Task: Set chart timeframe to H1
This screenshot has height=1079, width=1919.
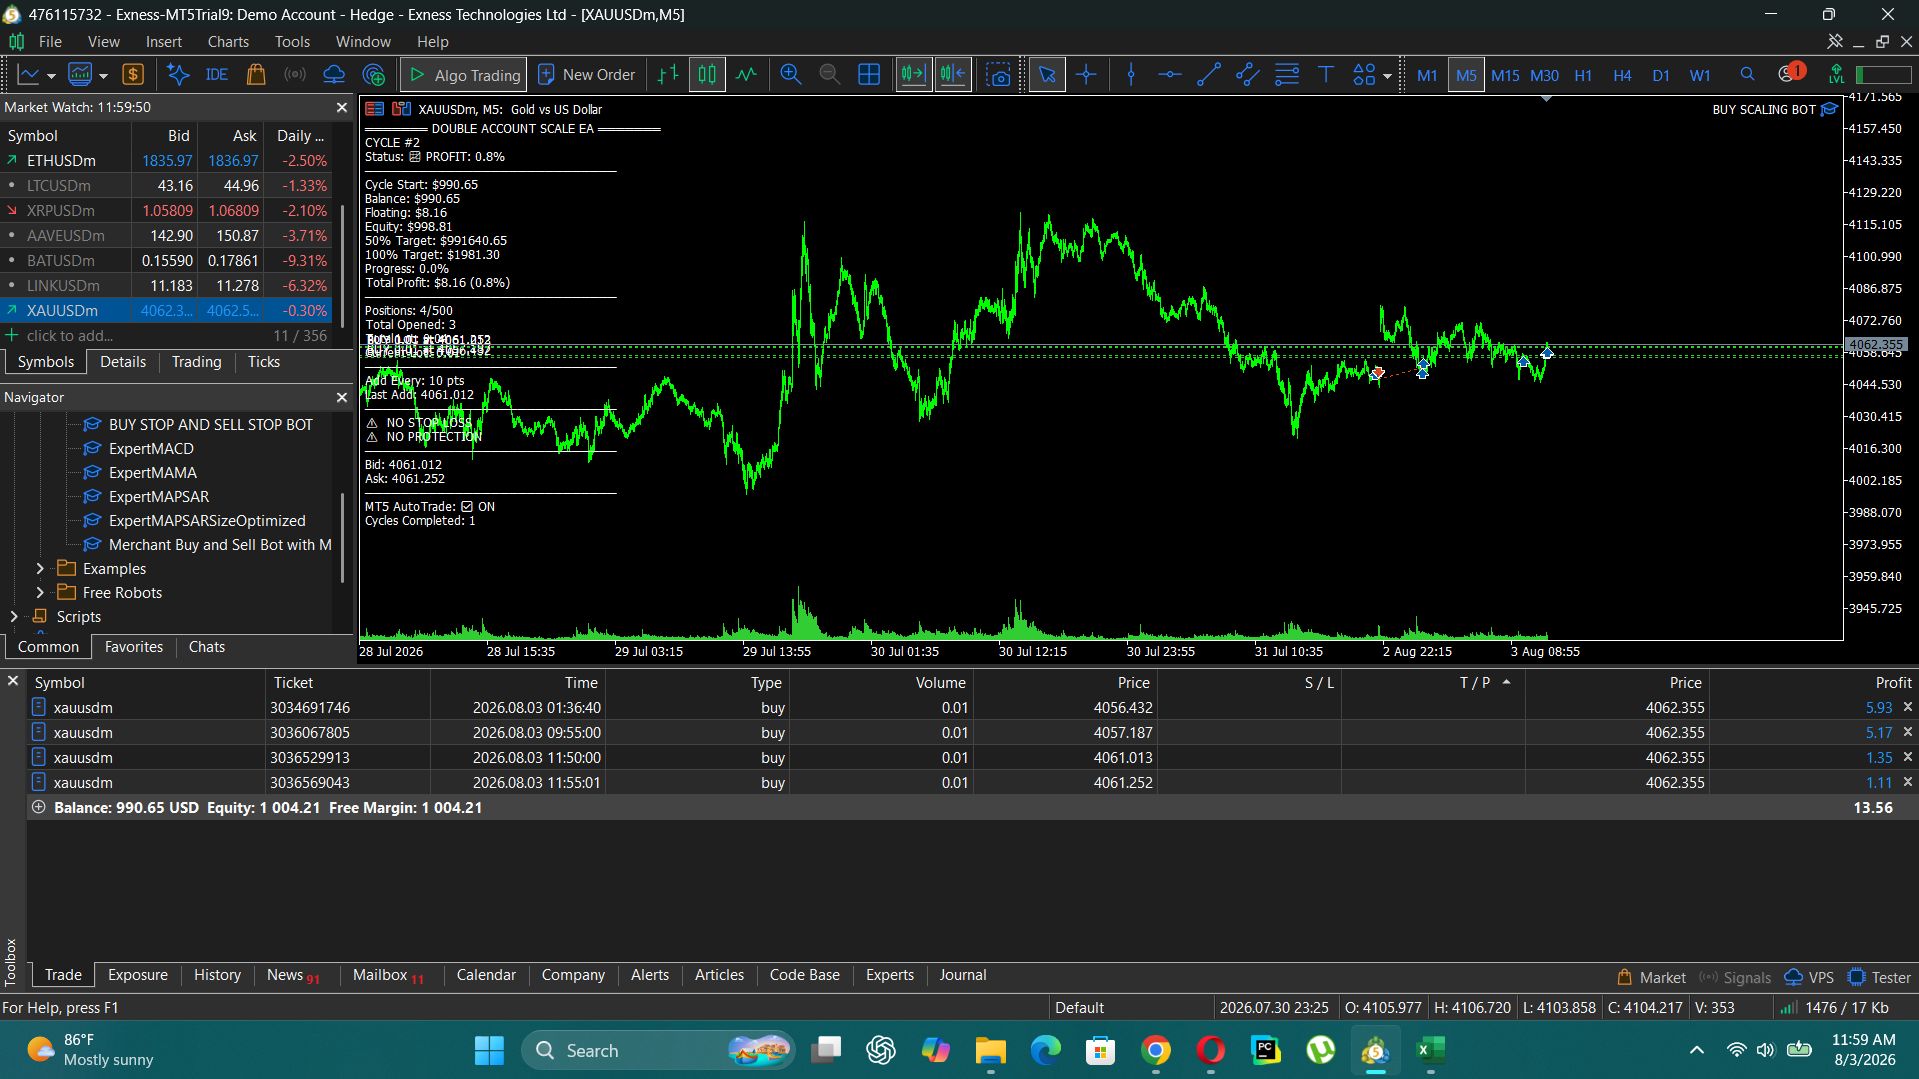Action: 1583,75
